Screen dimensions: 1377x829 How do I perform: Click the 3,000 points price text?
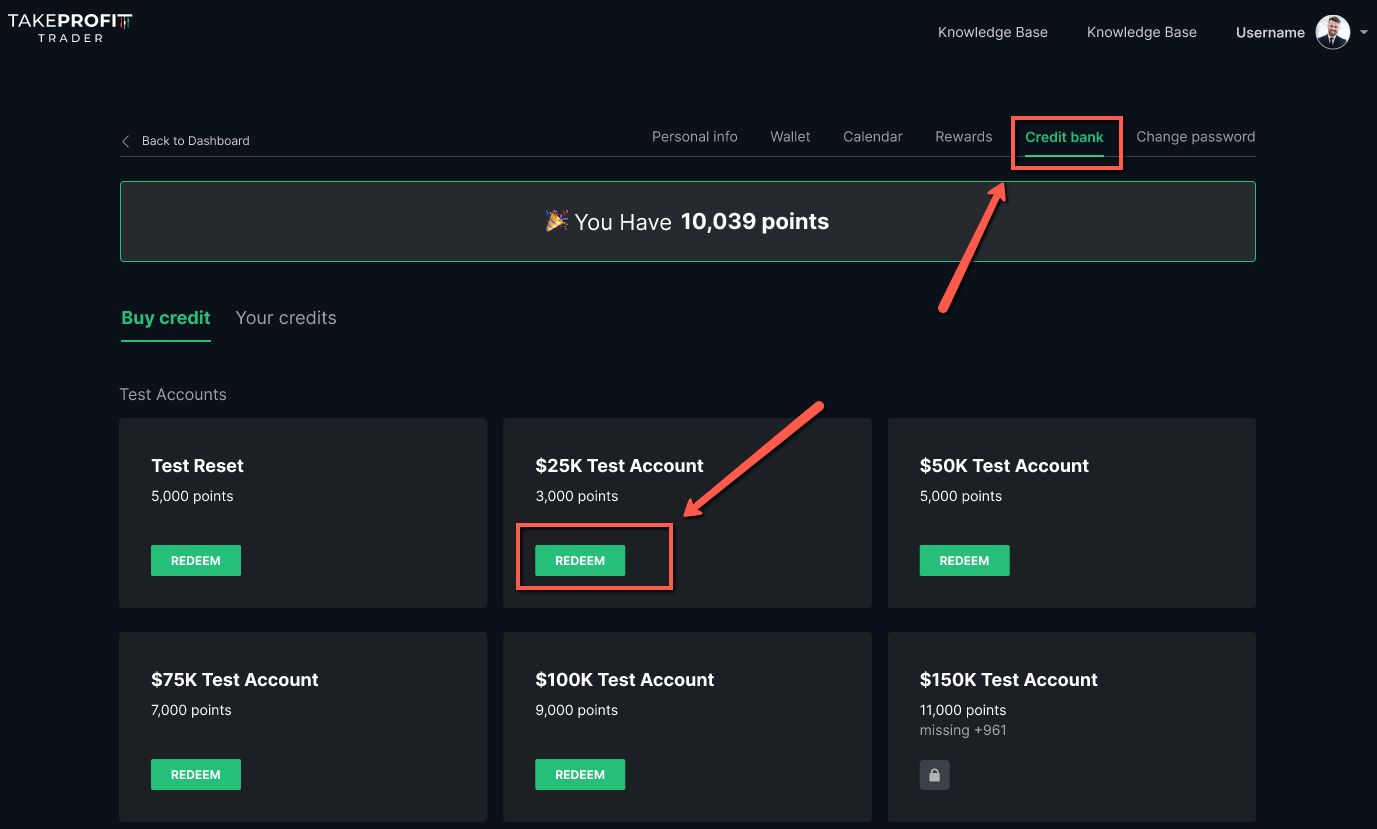tap(577, 496)
